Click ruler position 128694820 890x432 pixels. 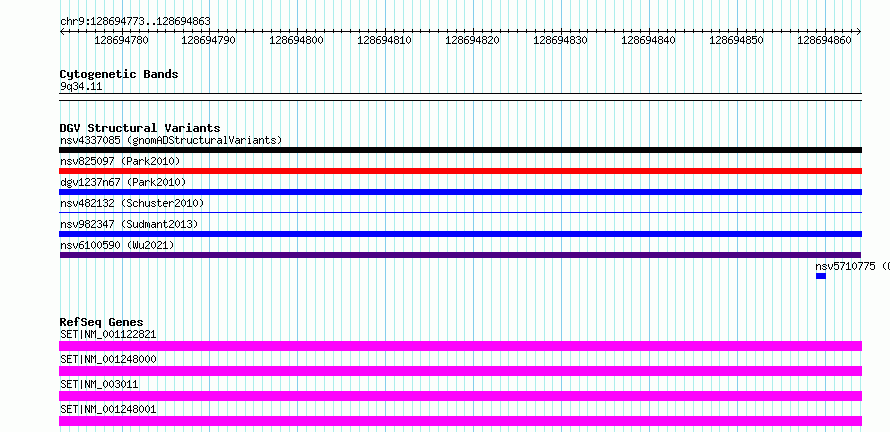[473, 40]
